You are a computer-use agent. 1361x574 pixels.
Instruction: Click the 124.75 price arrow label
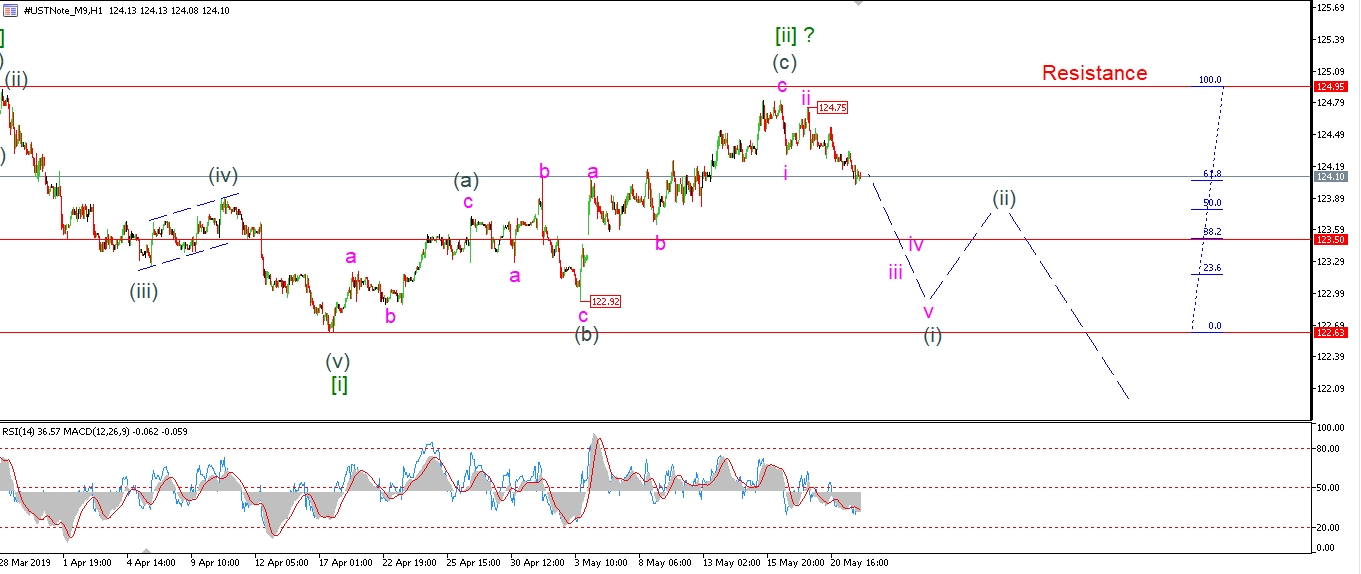[832, 107]
